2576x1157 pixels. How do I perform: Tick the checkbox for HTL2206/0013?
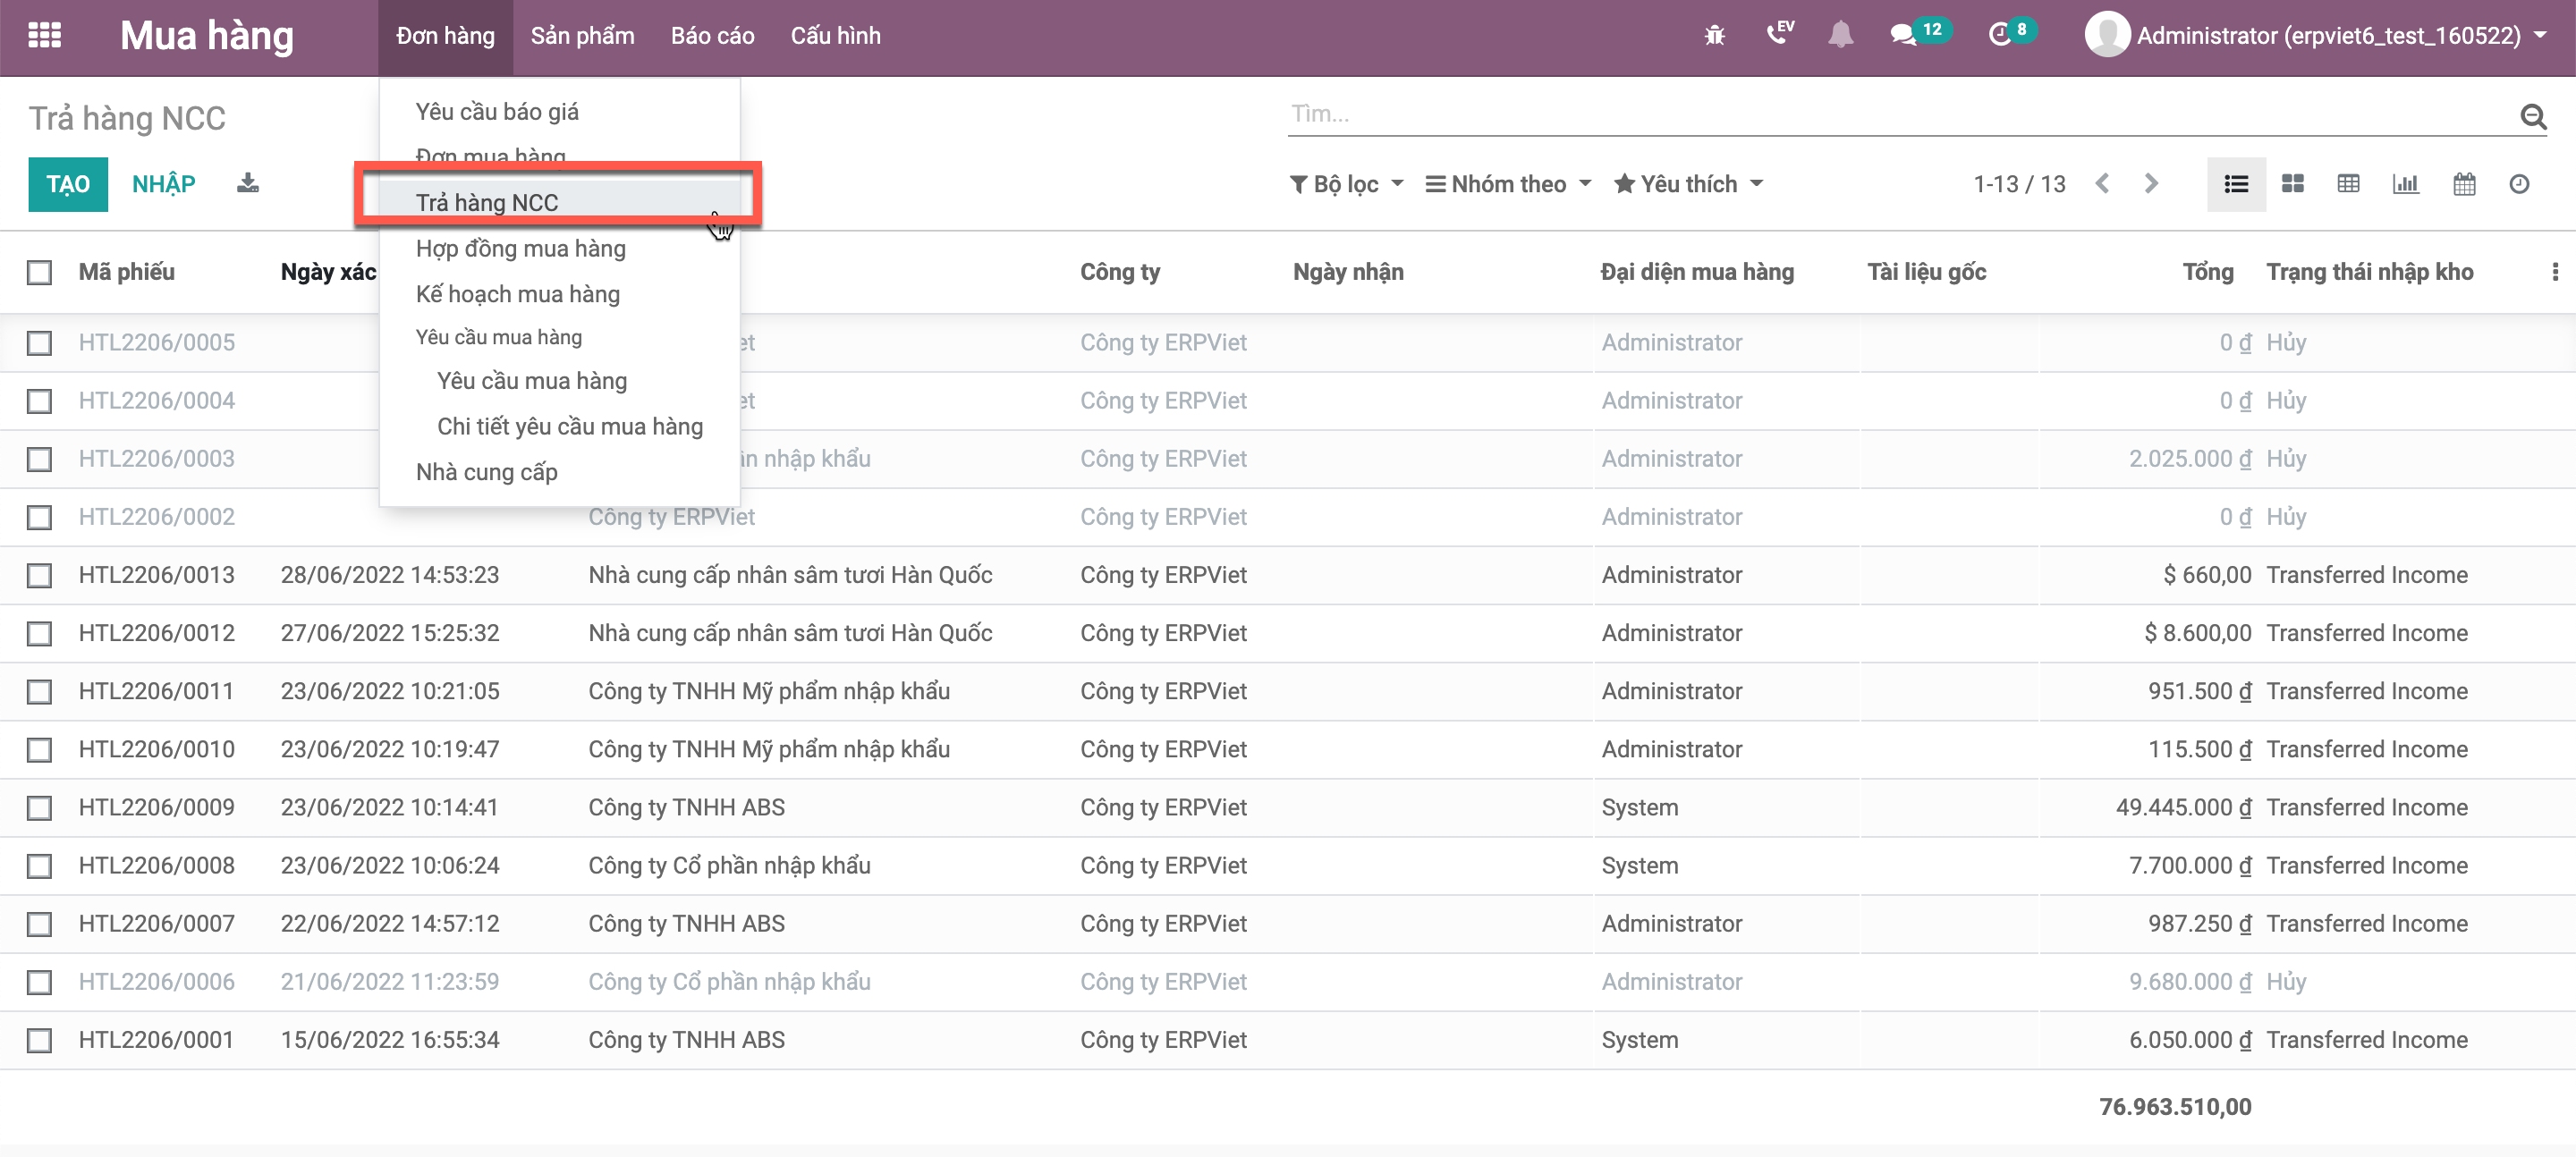coord(39,575)
